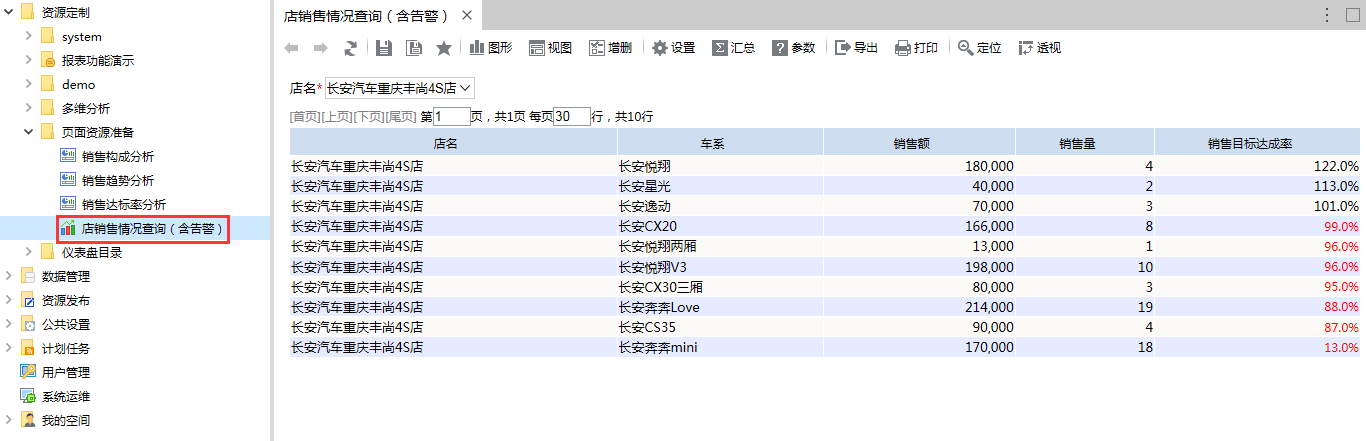Close the 店销售情况查询 tab
Screen dimensions: 1366x441
(467, 16)
